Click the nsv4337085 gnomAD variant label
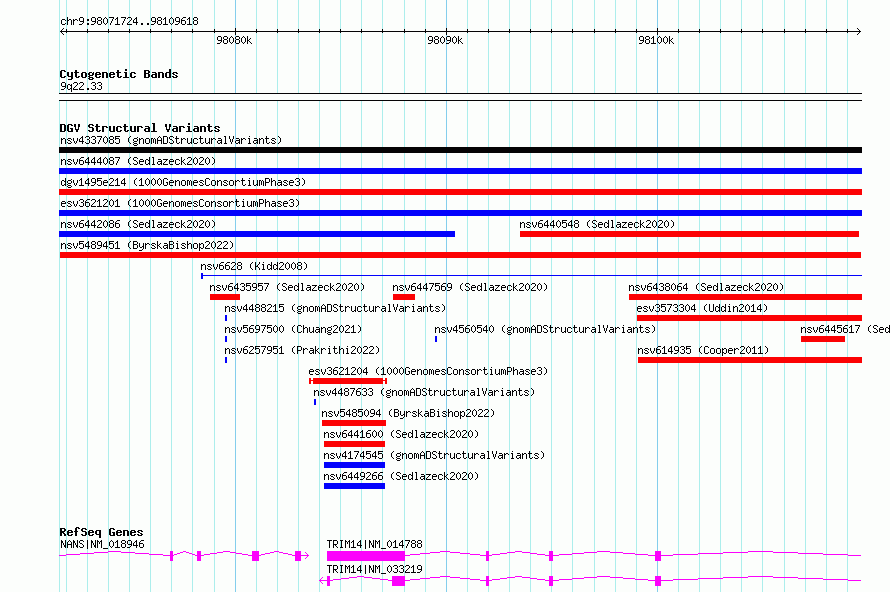 pyautogui.click(x=171, y=140)
